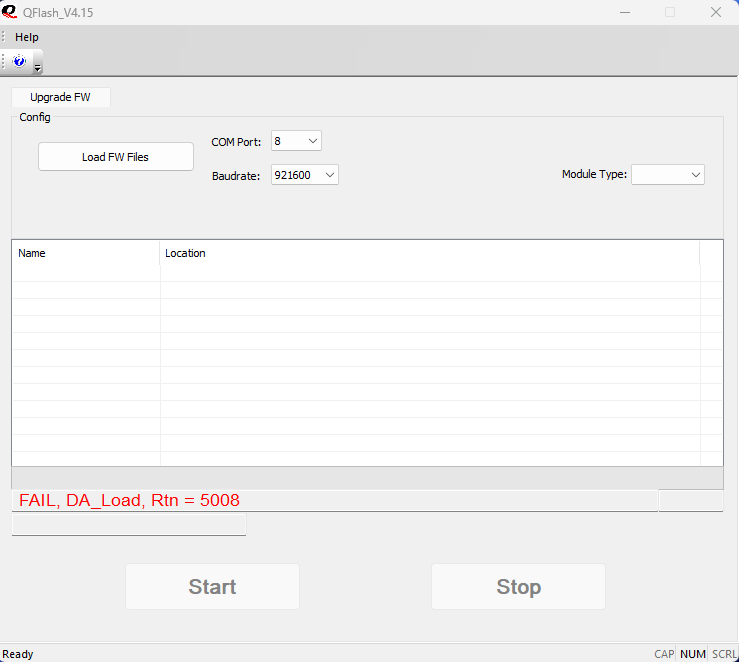This screenshot has width=739, height=662.
Task: Open the Help menu
Action: pyautogui.click(x=27, y=37)
